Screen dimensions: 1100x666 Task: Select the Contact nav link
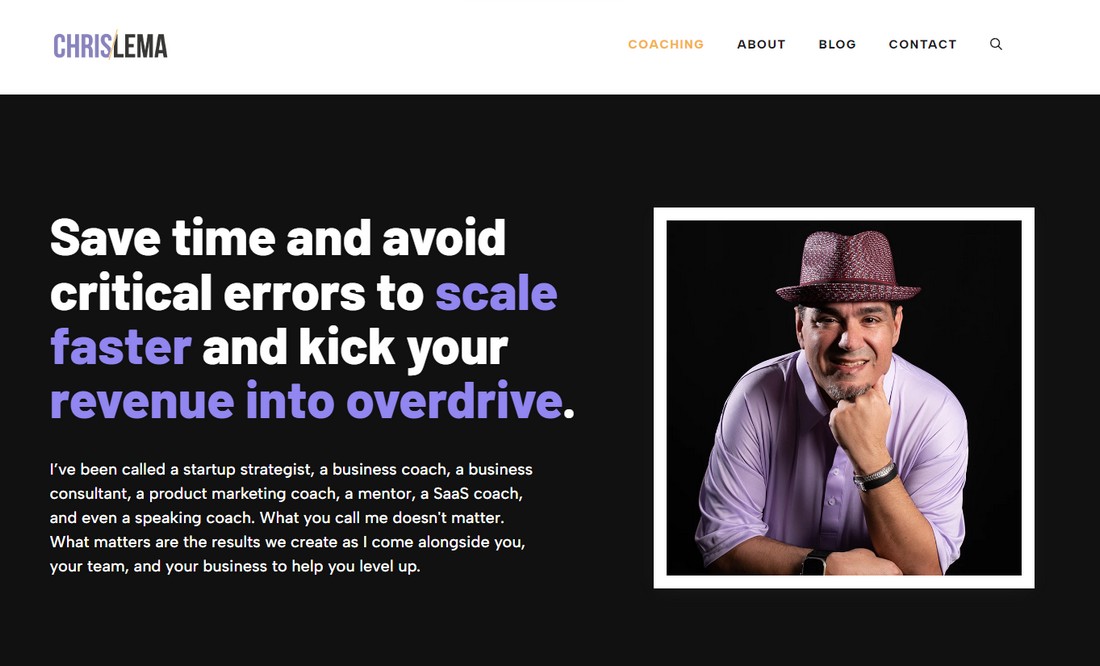point(923,44)
